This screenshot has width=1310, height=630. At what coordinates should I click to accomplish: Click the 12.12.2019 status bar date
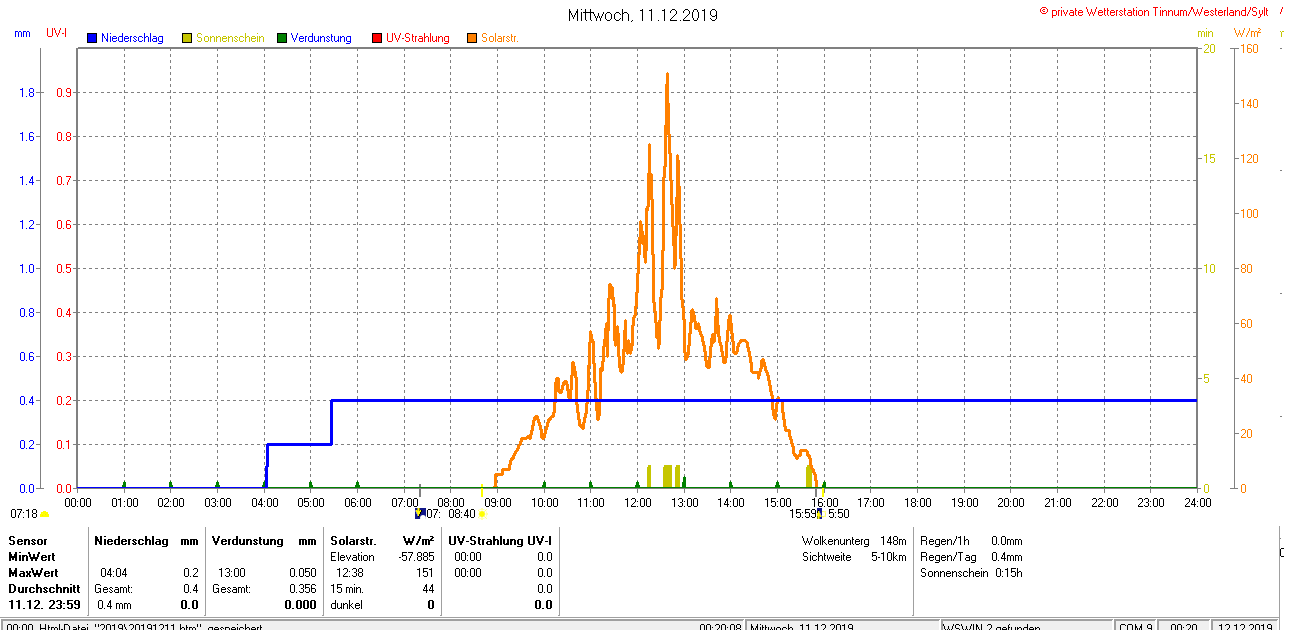tap(1247, 627)
